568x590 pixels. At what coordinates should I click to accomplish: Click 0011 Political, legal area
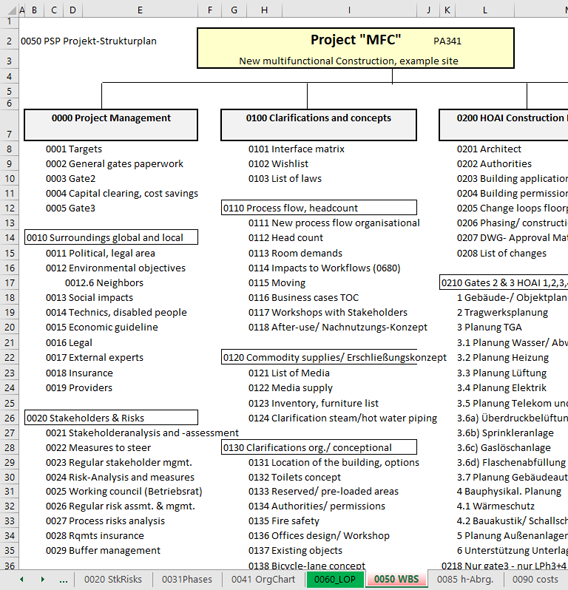(x=100, y=253)
